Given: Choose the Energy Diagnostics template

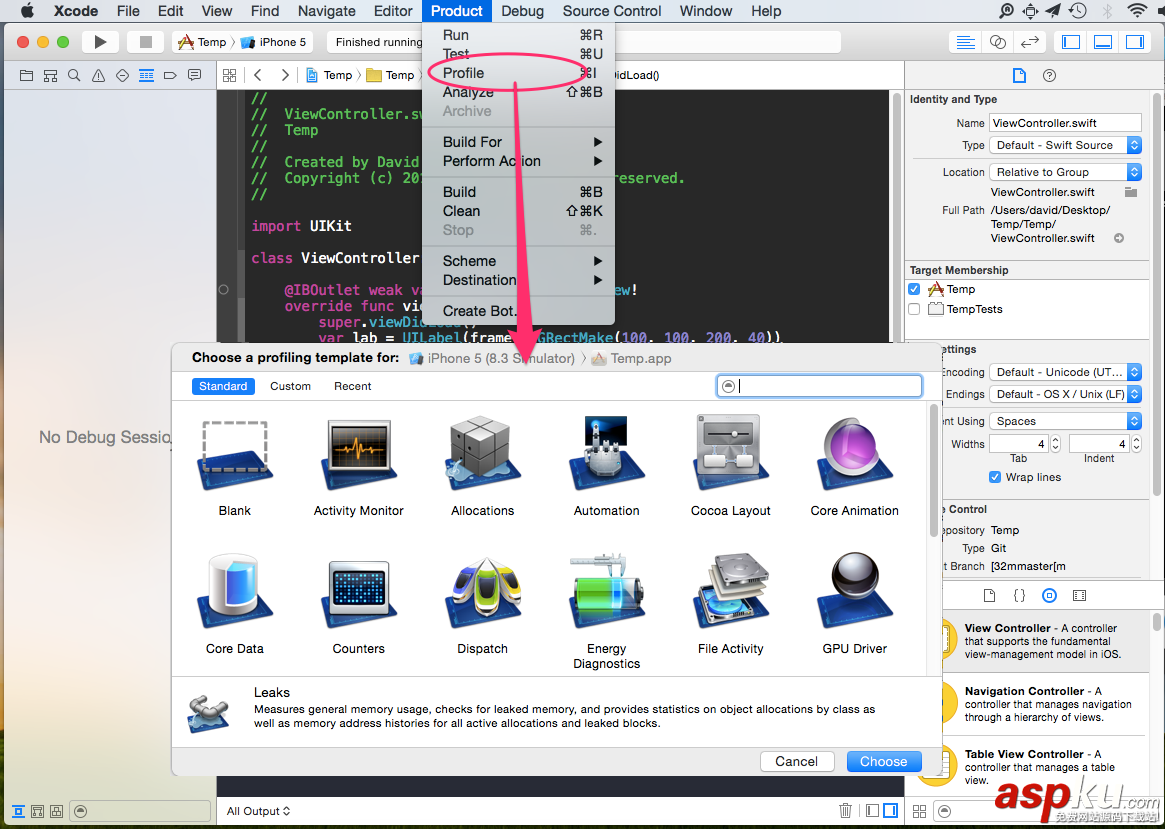Looking at the screenshot, I should tap(606, 592).
